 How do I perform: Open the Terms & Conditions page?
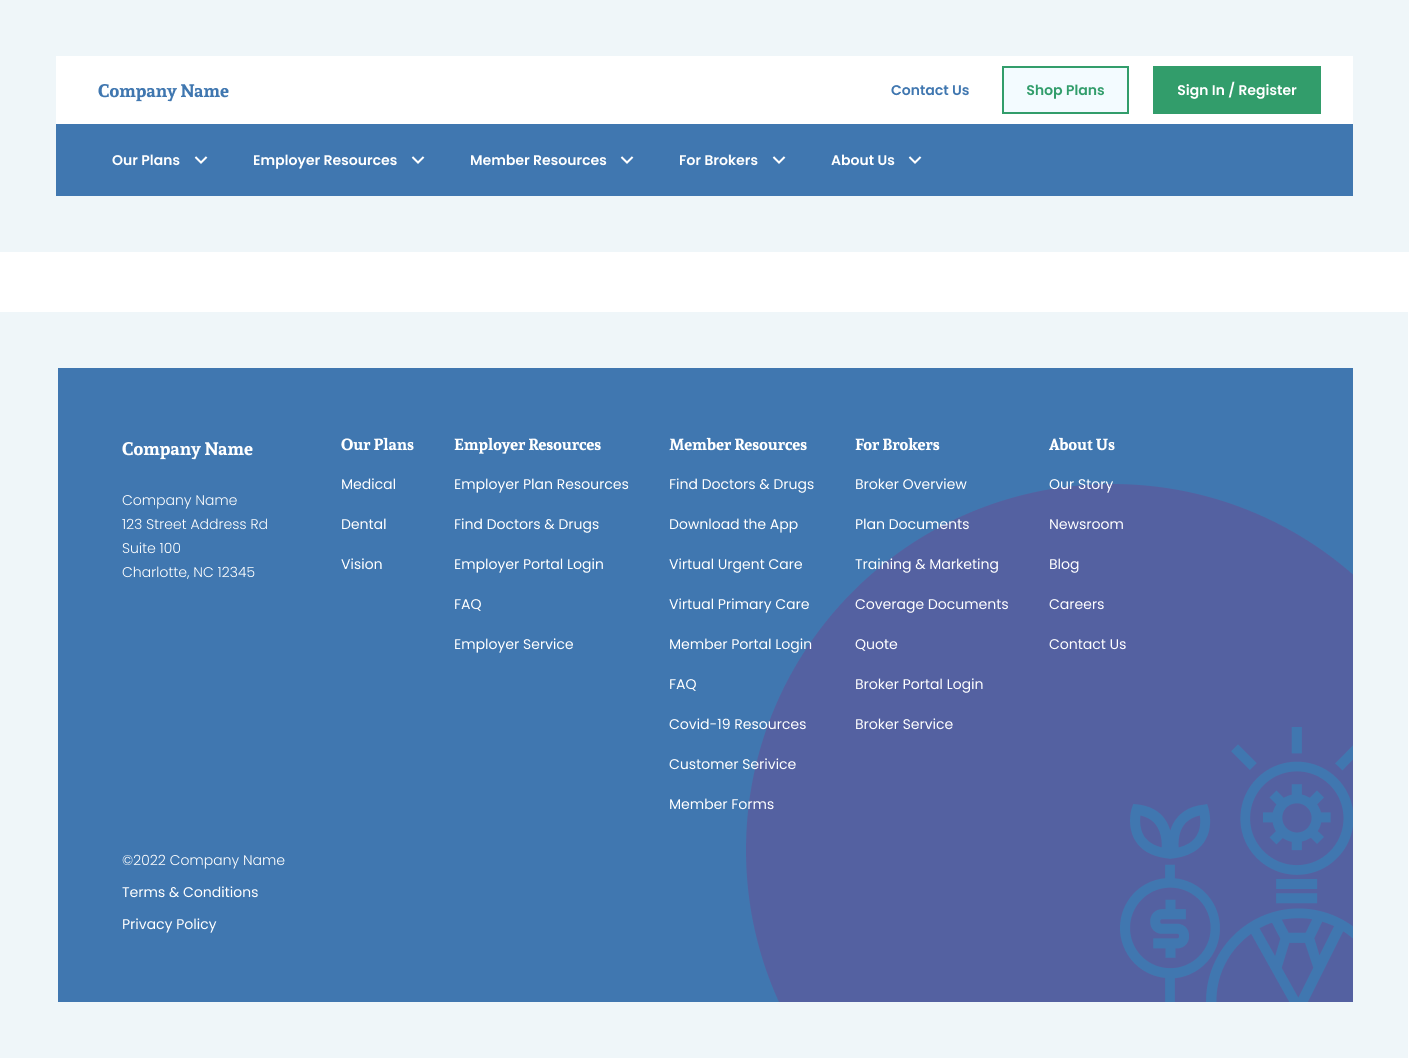(189, 892)
